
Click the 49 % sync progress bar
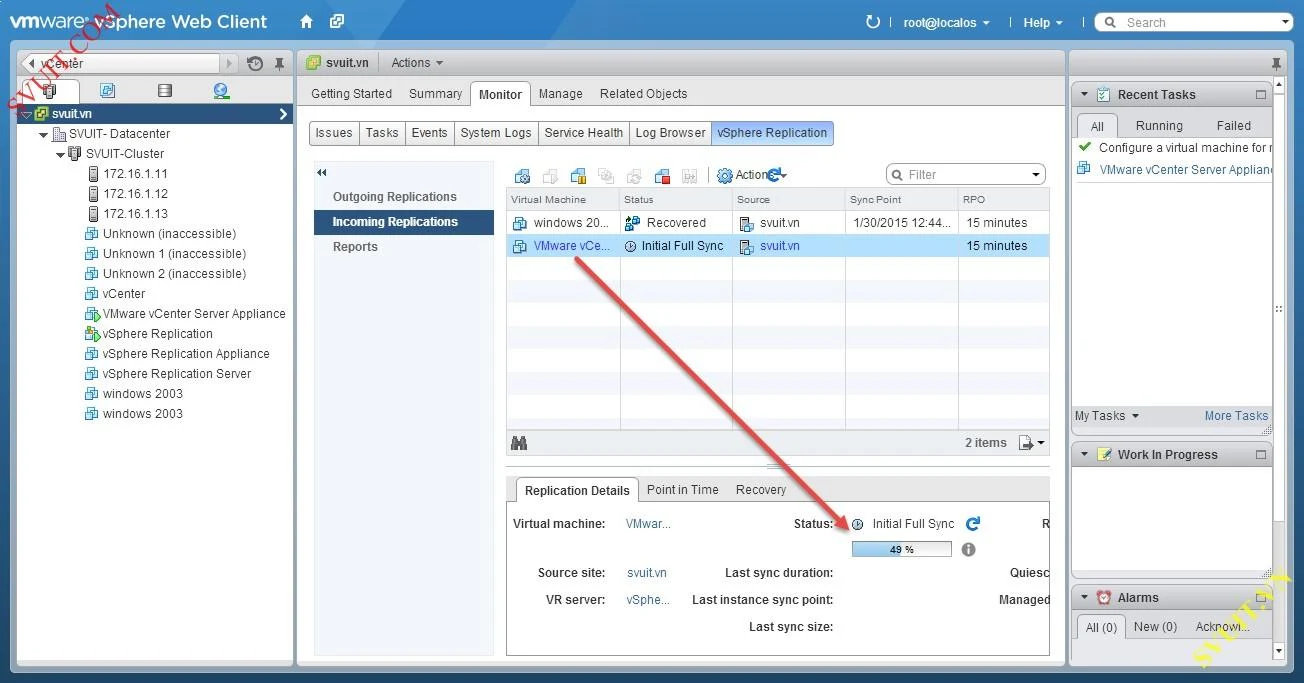tap(901, 549)
